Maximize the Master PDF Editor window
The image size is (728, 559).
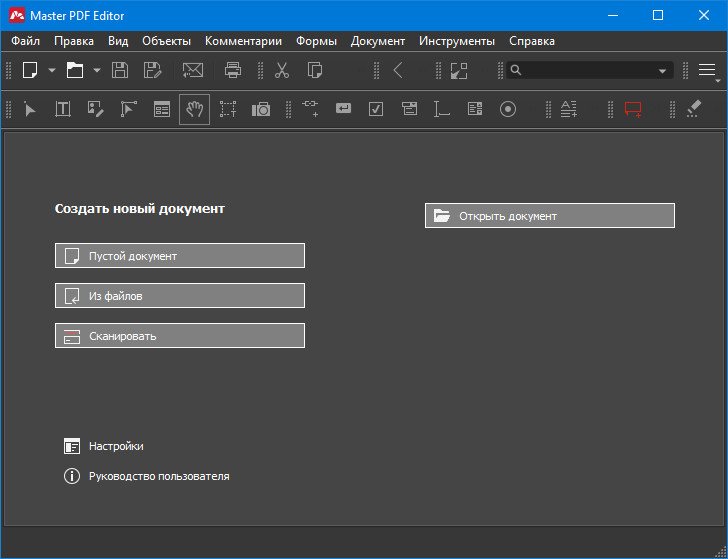pos(658,15)
